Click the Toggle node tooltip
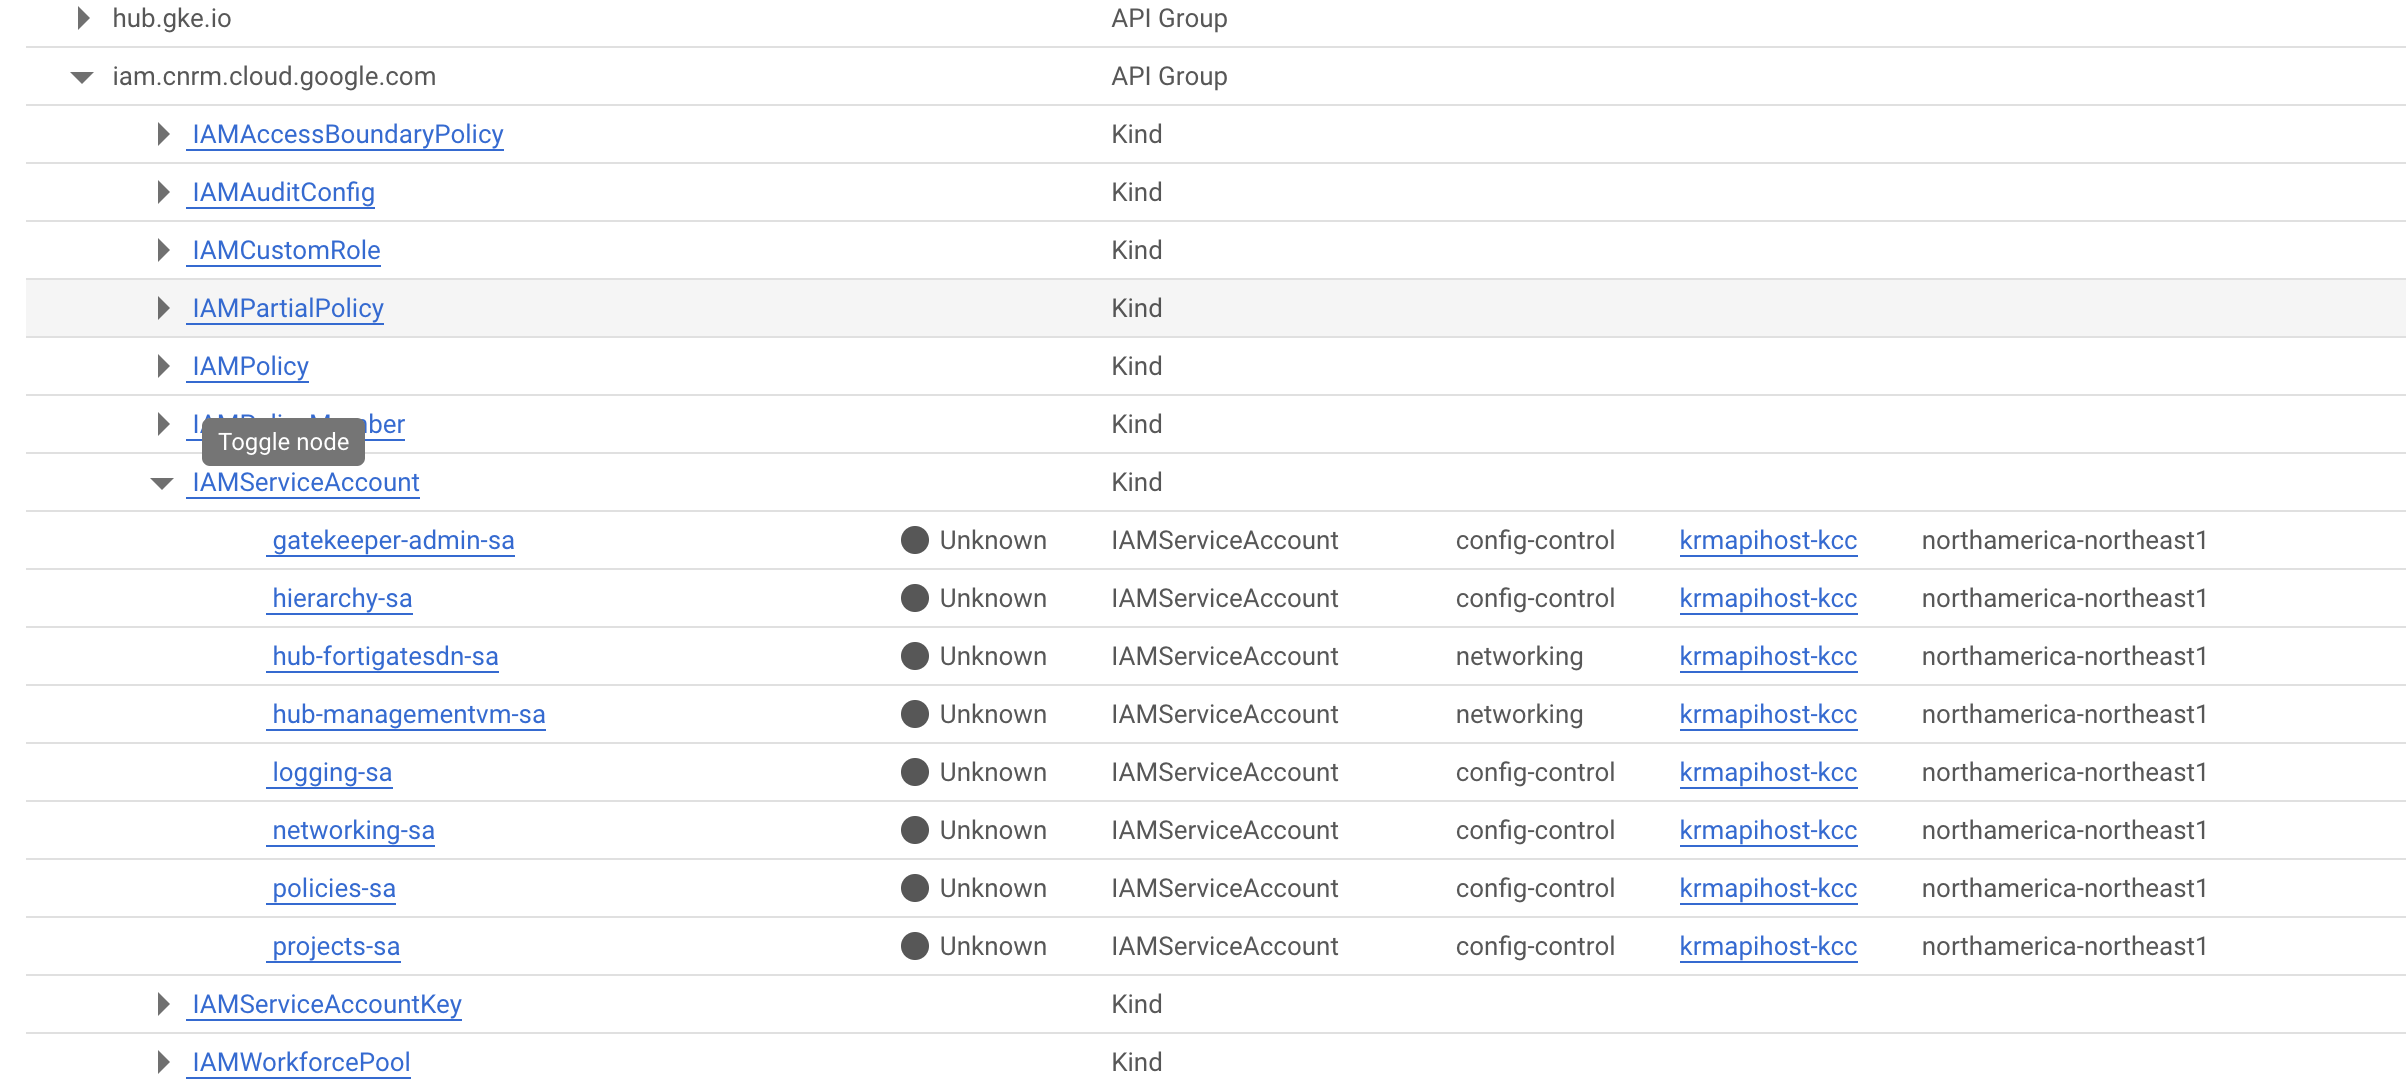 283,441
